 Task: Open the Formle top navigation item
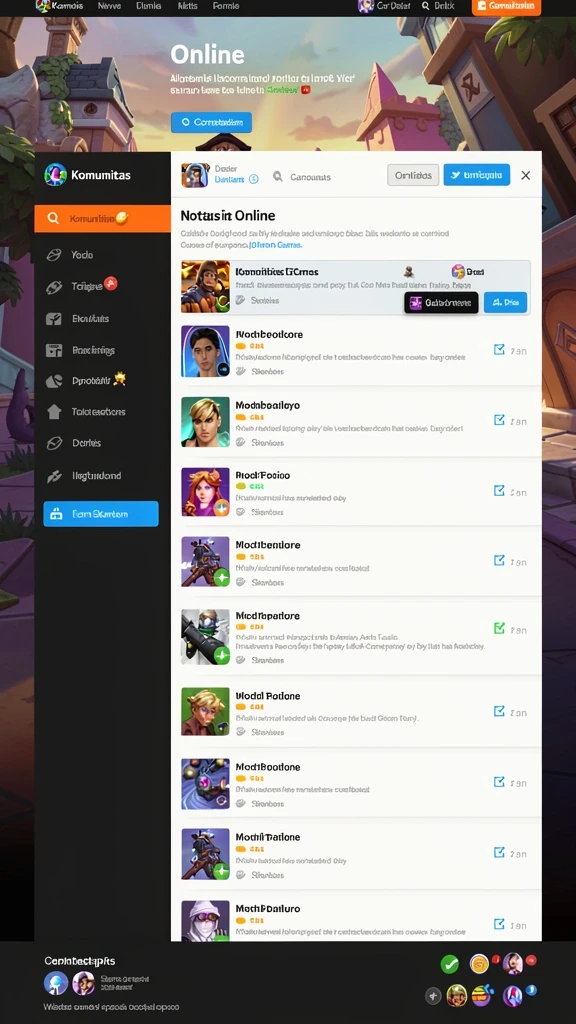point(226,6)
